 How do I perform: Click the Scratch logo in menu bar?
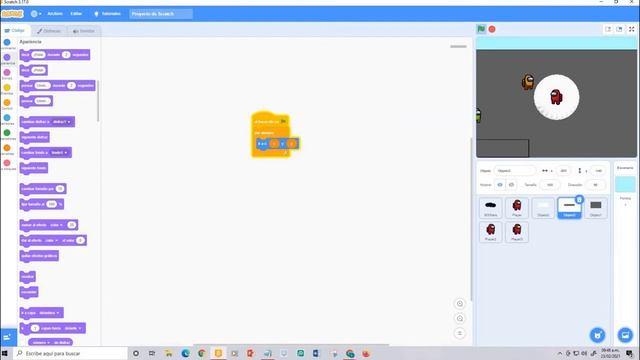click(12, 13)
